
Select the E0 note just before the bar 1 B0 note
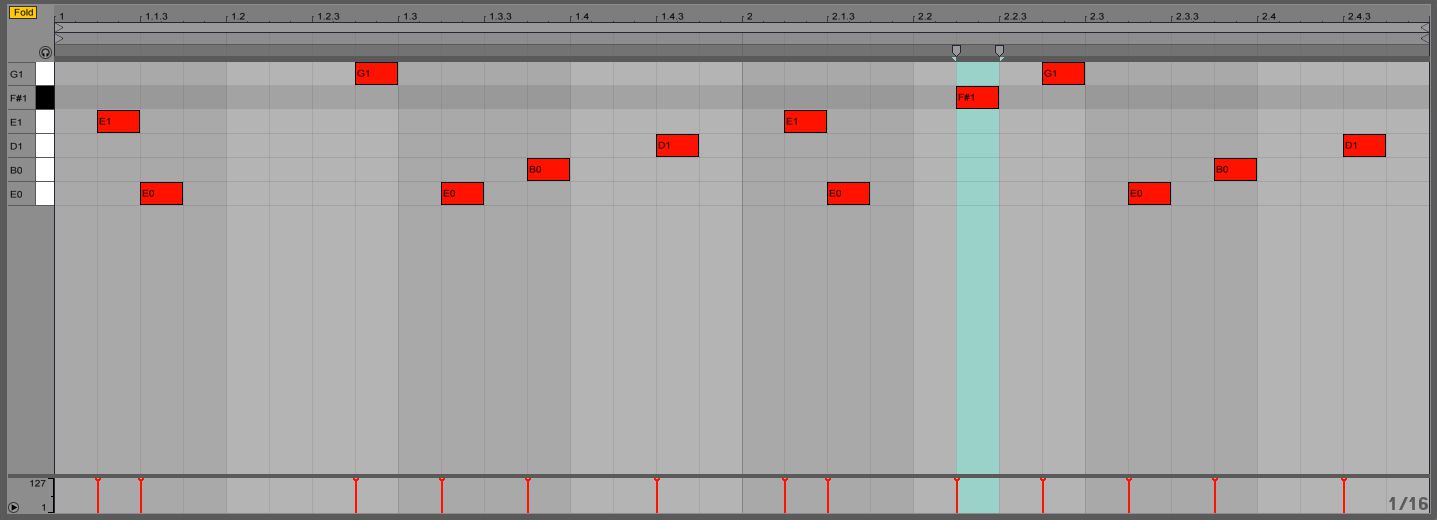[462, 194]
